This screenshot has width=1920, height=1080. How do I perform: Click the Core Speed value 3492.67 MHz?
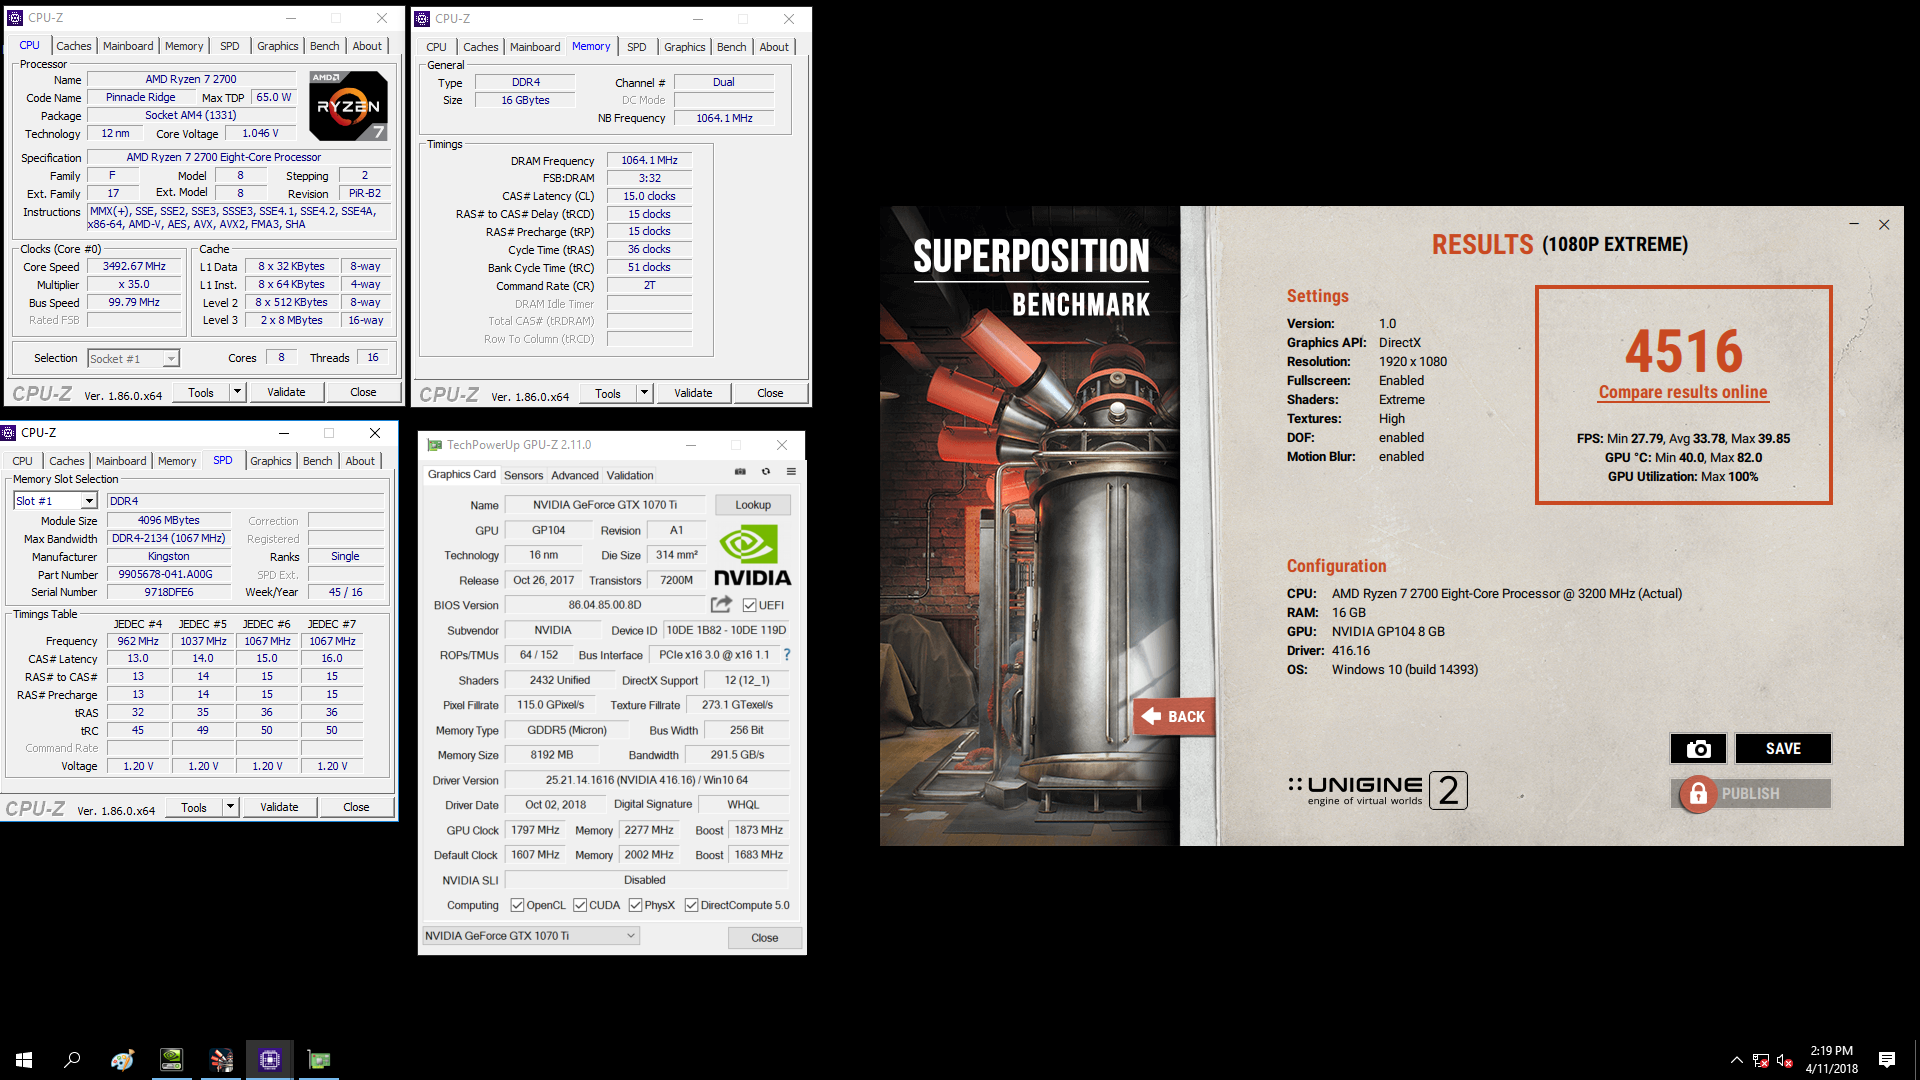click(134, 267)
